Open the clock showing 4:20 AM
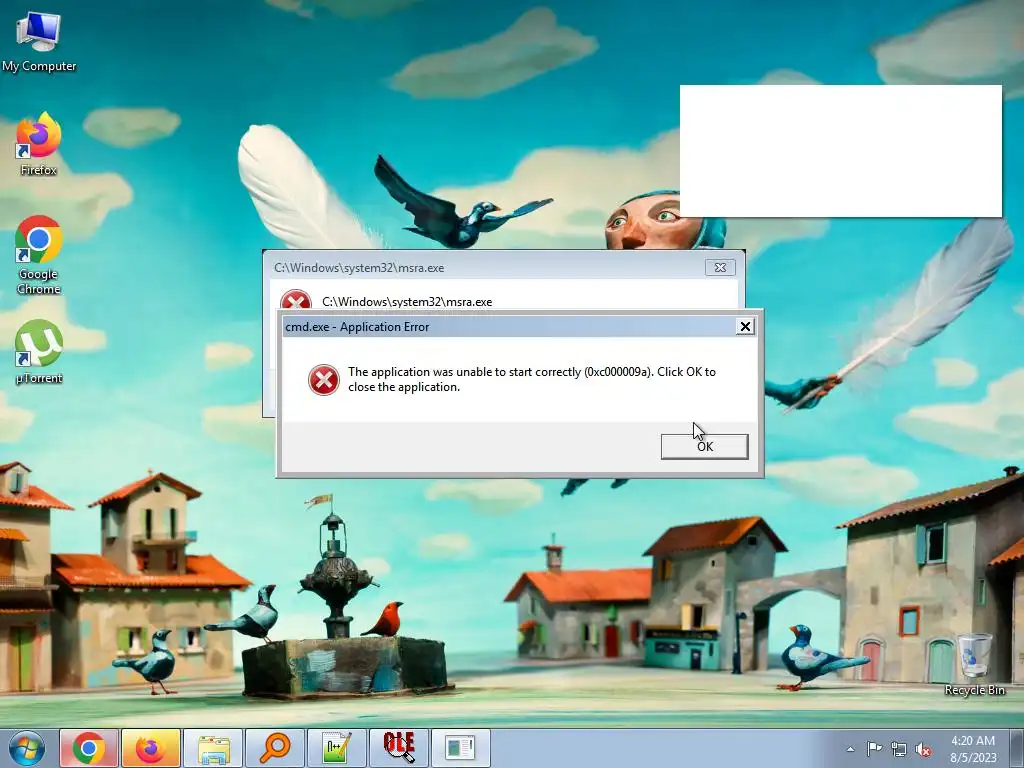The width and height of the screenshot is (1024, 768). (x=973, y=748)
